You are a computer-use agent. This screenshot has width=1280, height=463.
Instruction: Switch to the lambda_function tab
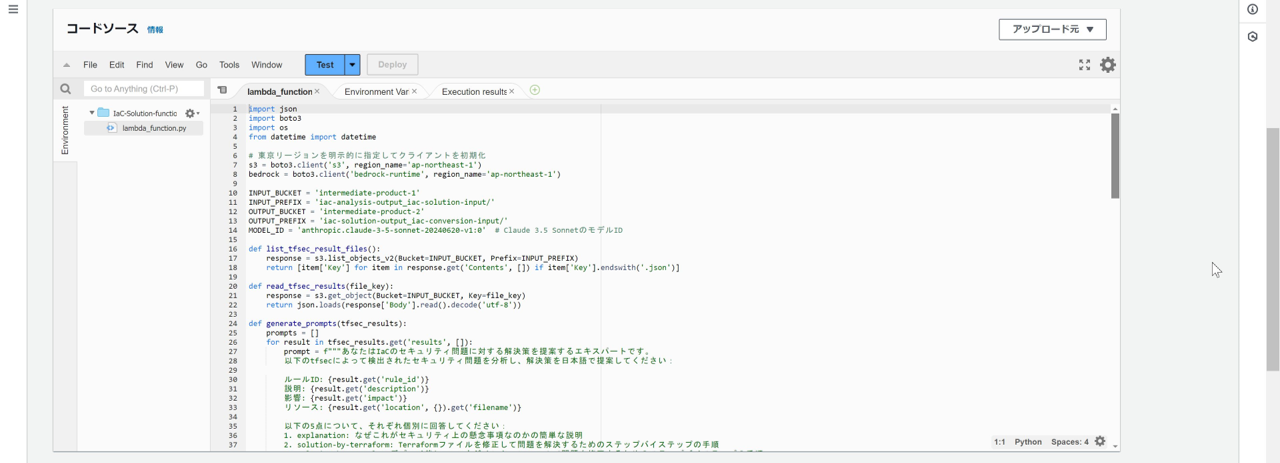(x=280, y=91)
